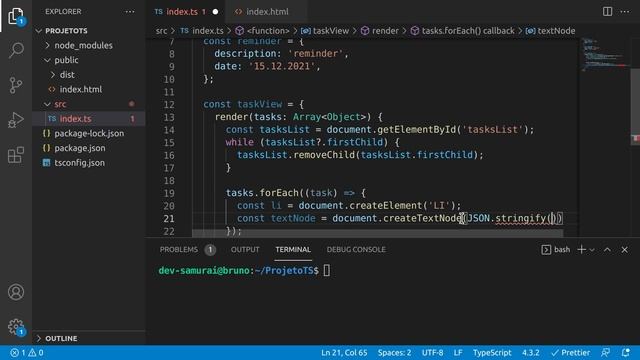
Task: Click JSON.stringify on line 21
Action: [507, 218]
